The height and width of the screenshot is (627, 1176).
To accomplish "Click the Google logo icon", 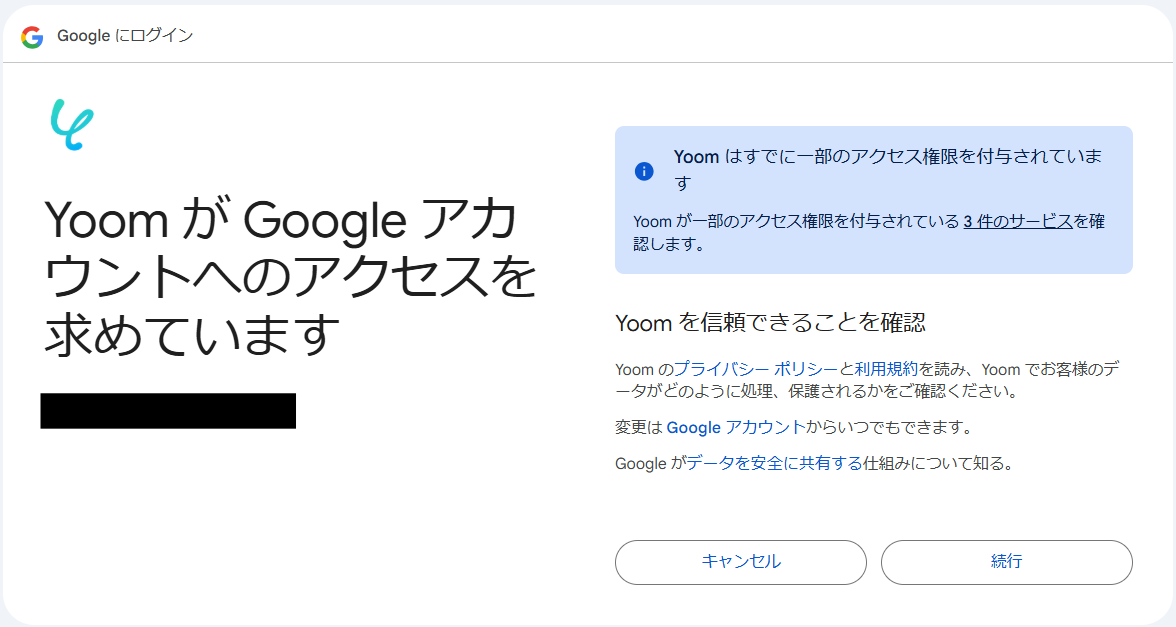I will coord(32,37).
